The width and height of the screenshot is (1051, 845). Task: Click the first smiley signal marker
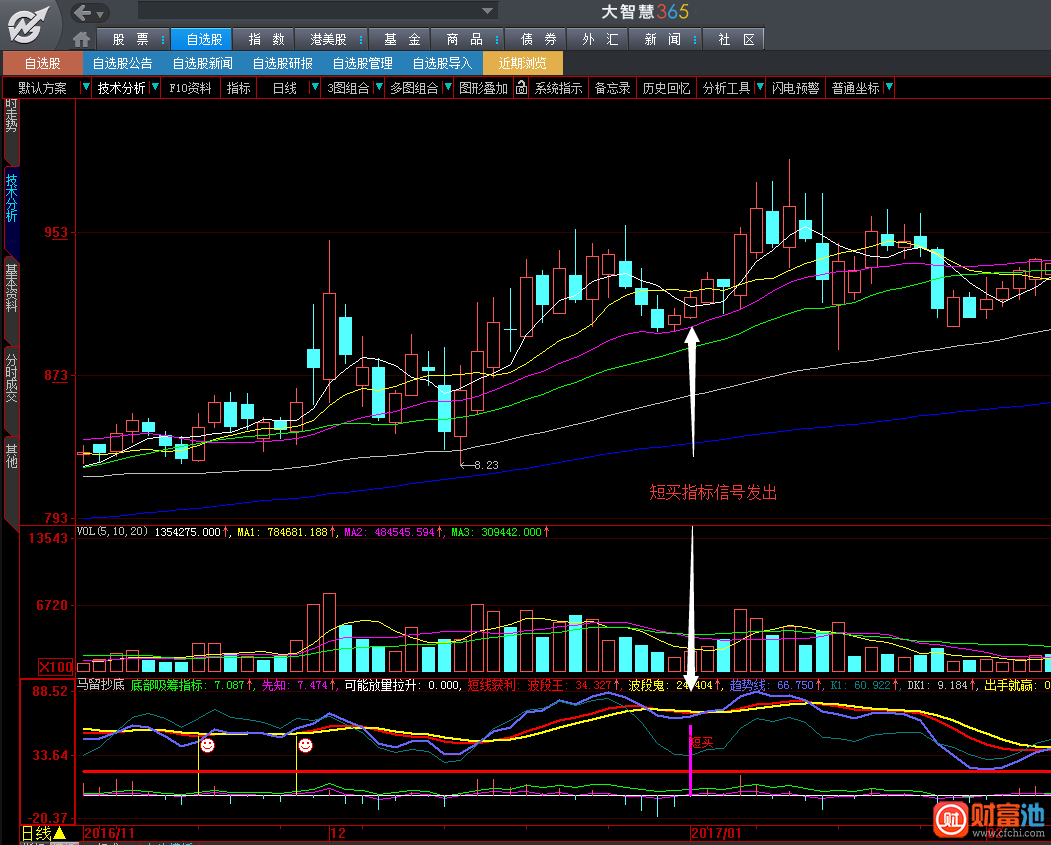click(x=208, y=745)
